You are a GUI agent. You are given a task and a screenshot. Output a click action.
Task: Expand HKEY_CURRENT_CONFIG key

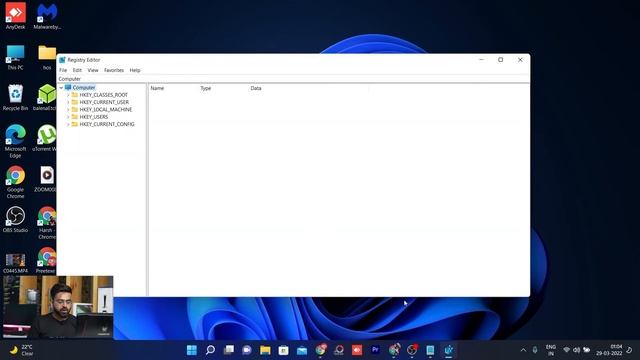pos(68,124)
